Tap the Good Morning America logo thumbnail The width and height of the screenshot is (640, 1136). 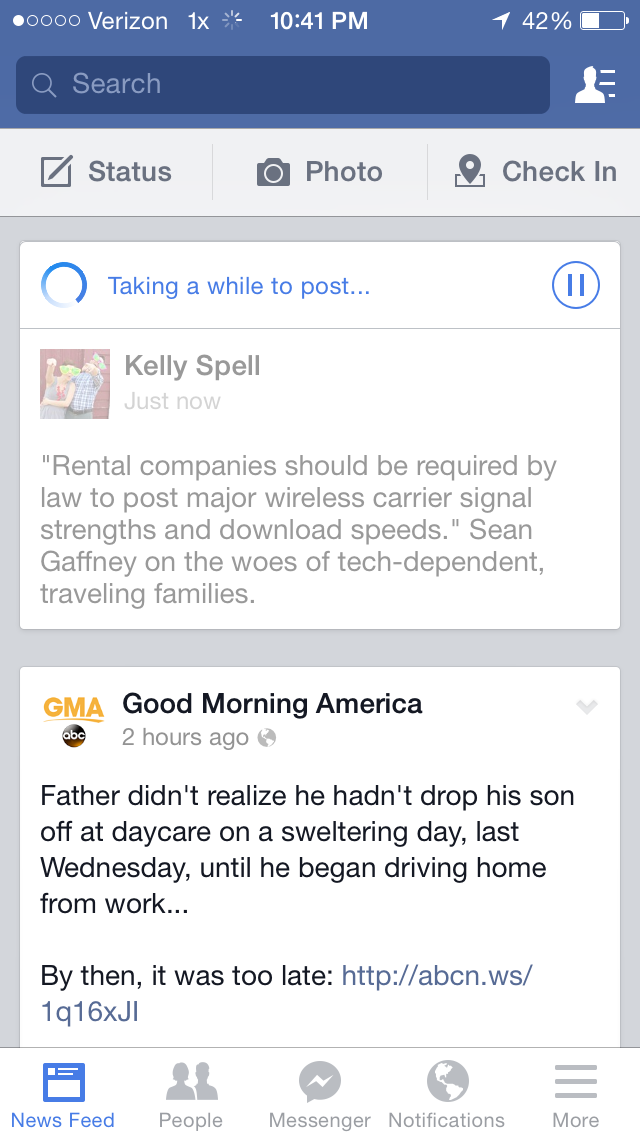[74, 720]
